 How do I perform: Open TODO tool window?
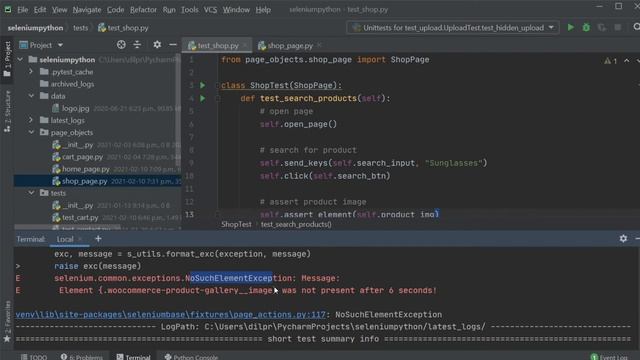[34, 357]
